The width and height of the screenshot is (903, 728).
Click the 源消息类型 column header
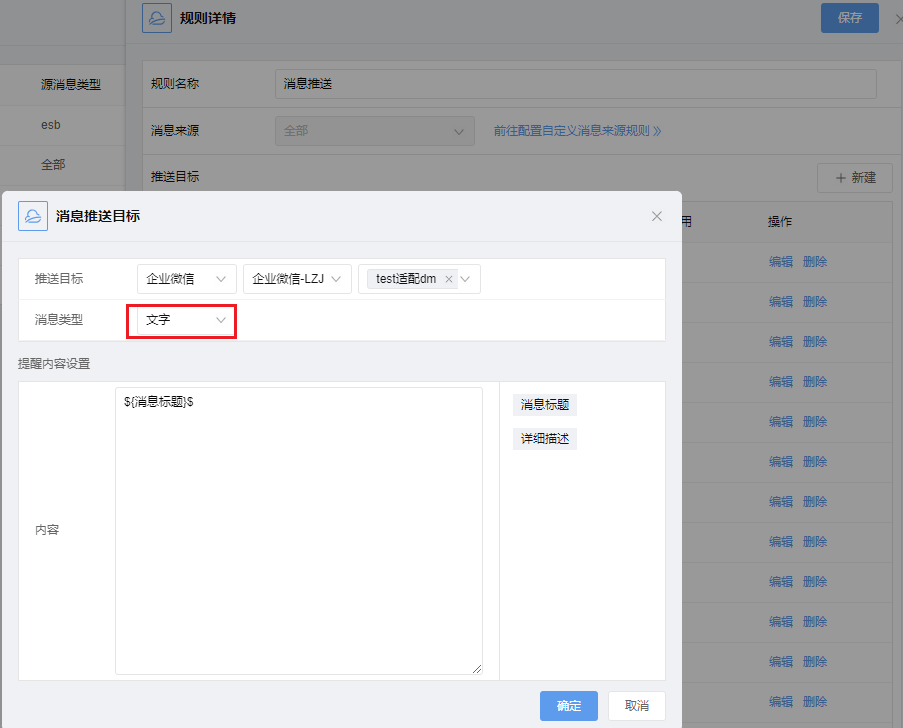point(71,85)
